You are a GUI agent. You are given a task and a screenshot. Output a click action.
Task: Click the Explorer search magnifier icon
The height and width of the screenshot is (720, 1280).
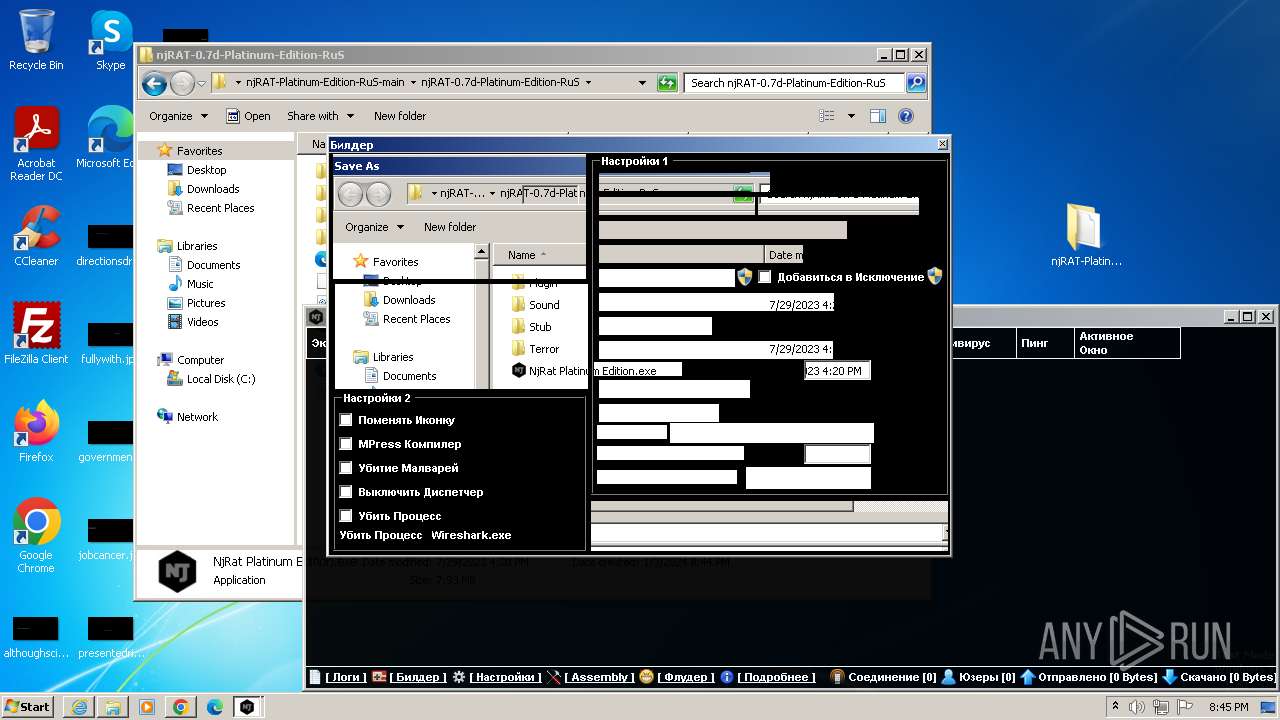(x=915, y=83)
